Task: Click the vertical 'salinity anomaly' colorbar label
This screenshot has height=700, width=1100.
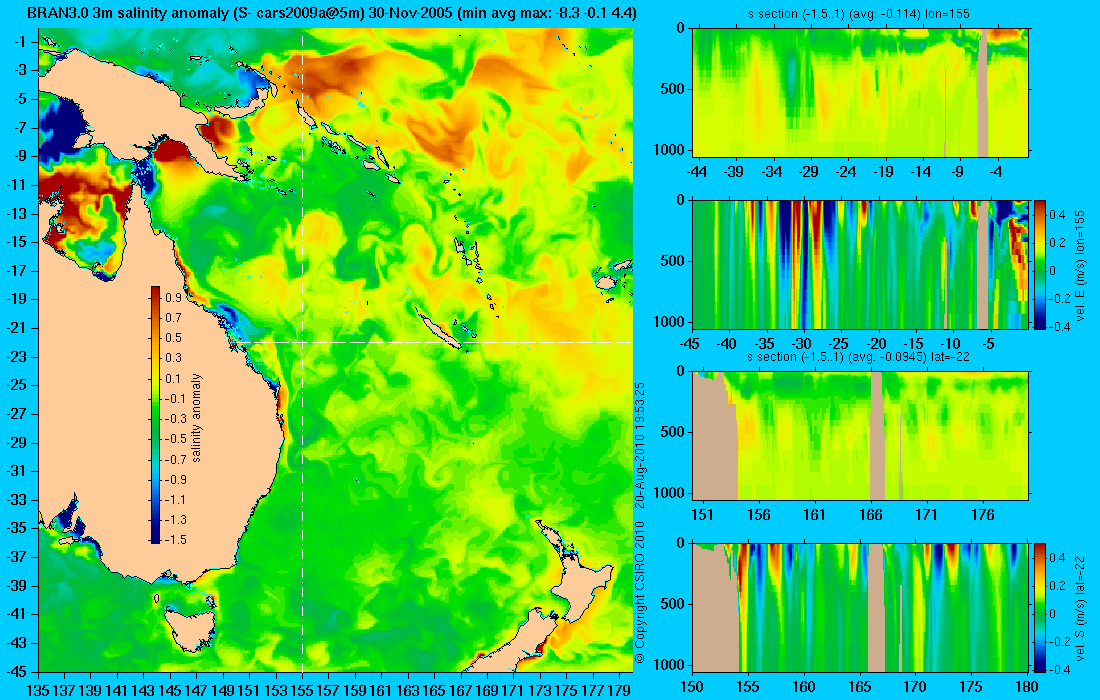Action: [x=196, y=417]
